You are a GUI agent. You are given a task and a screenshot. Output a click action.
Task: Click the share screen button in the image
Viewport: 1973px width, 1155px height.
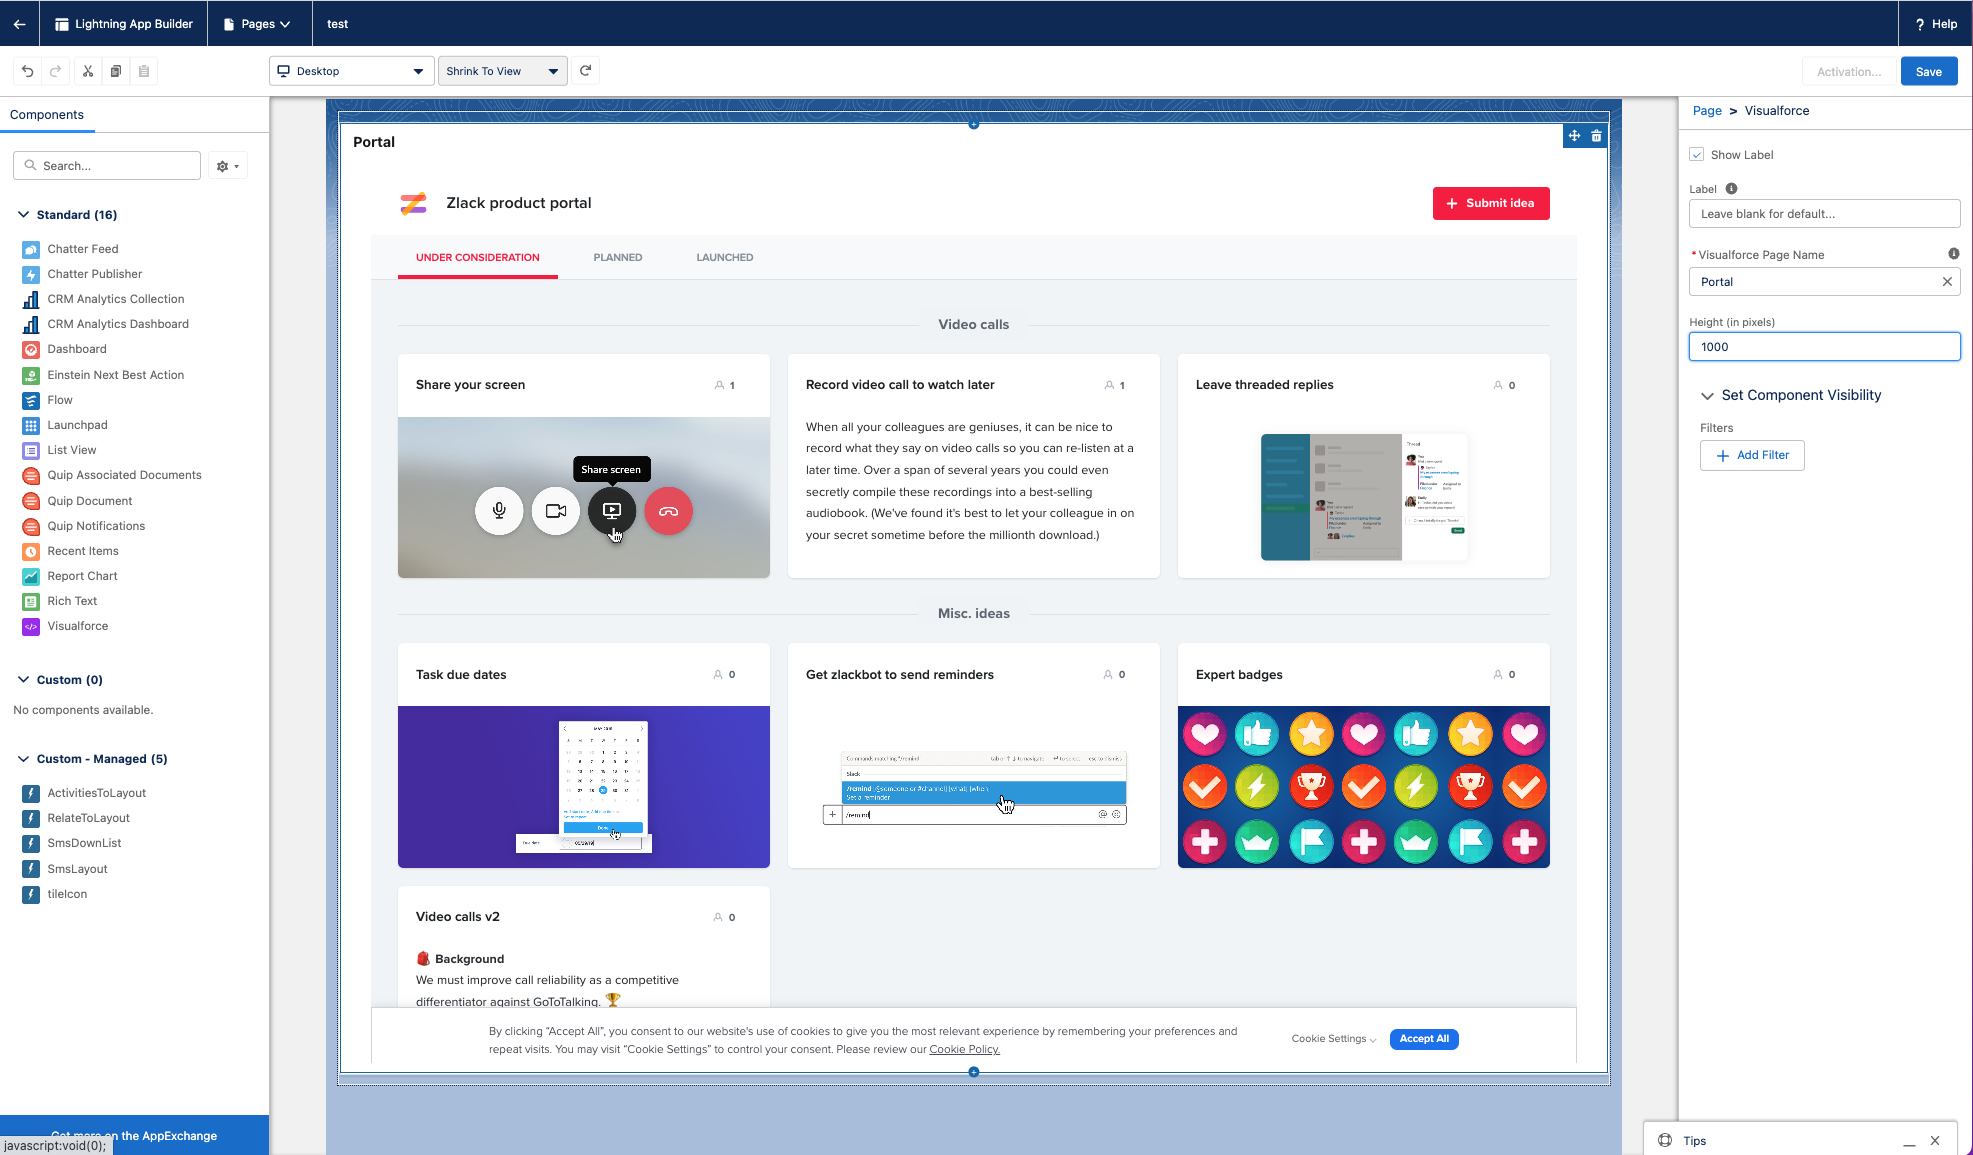tap(612, 511)
